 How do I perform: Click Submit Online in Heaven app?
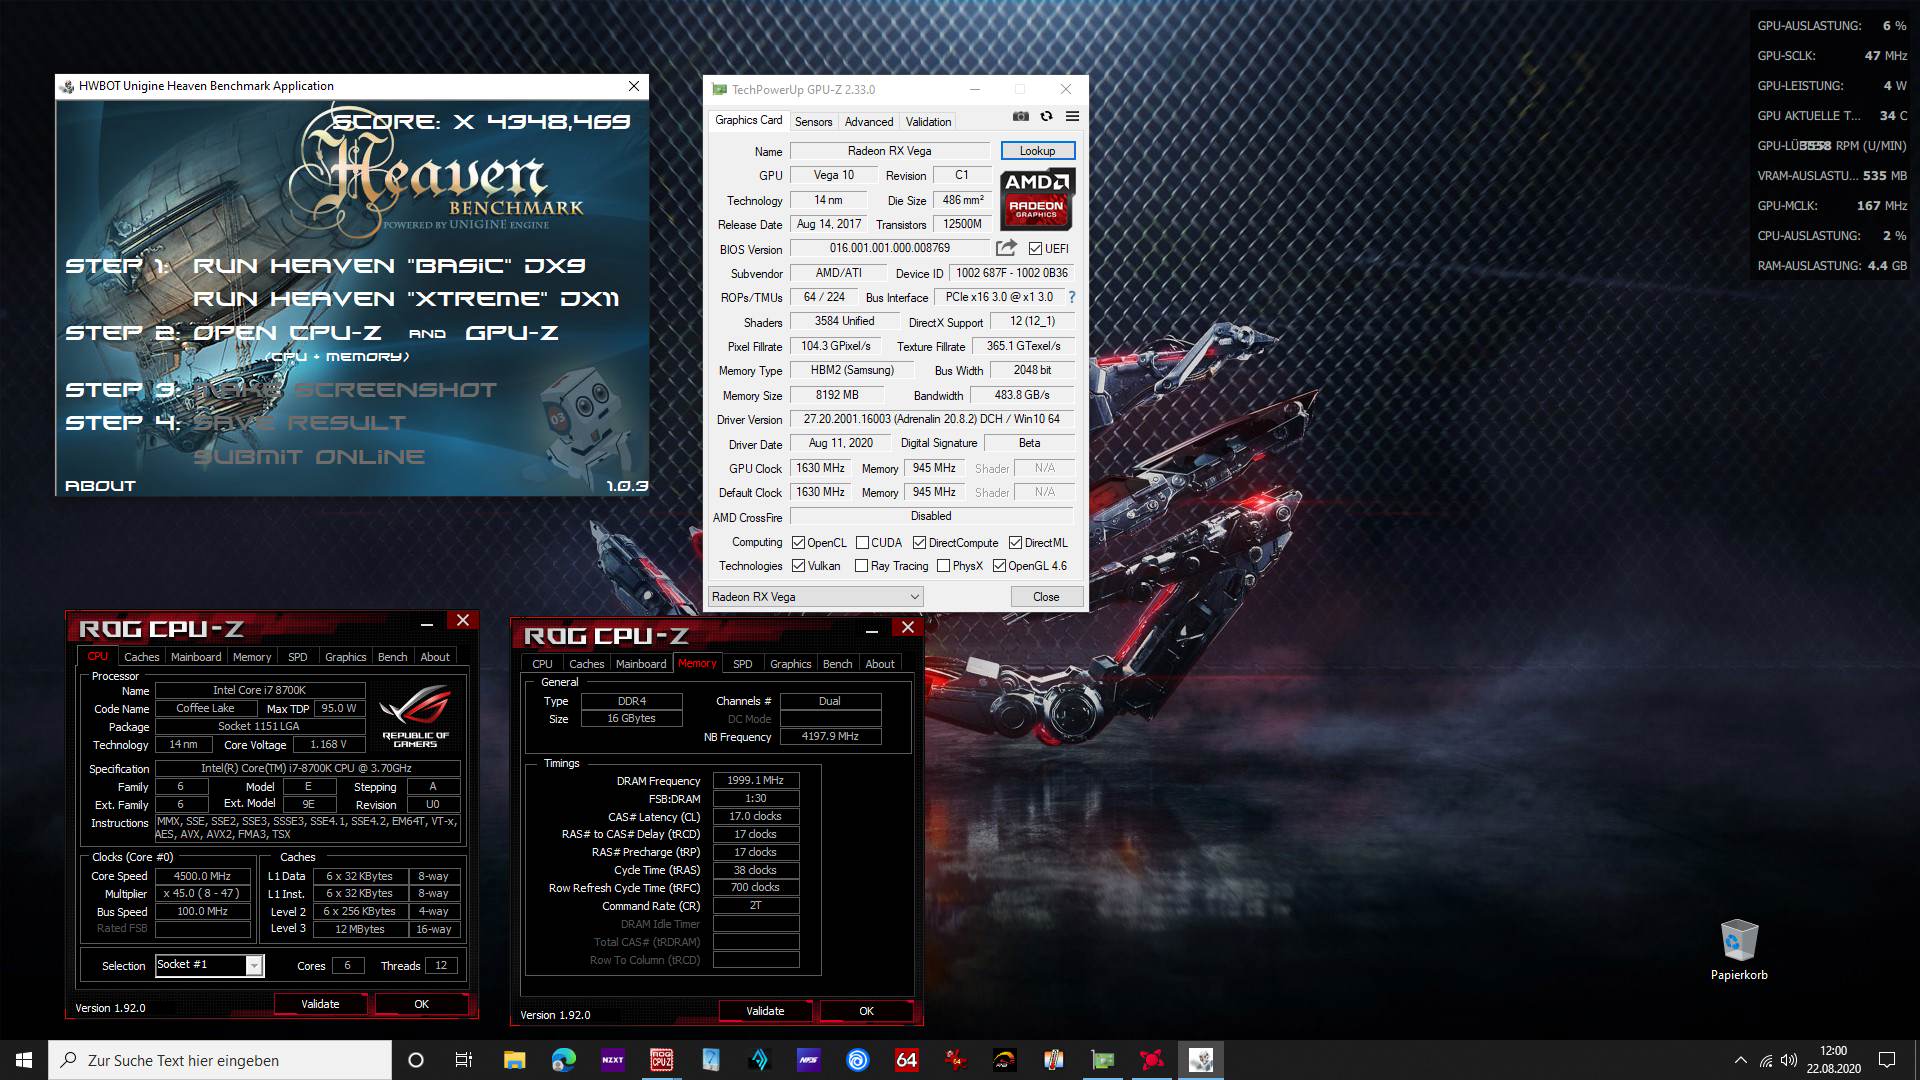[x=309, y=457]
